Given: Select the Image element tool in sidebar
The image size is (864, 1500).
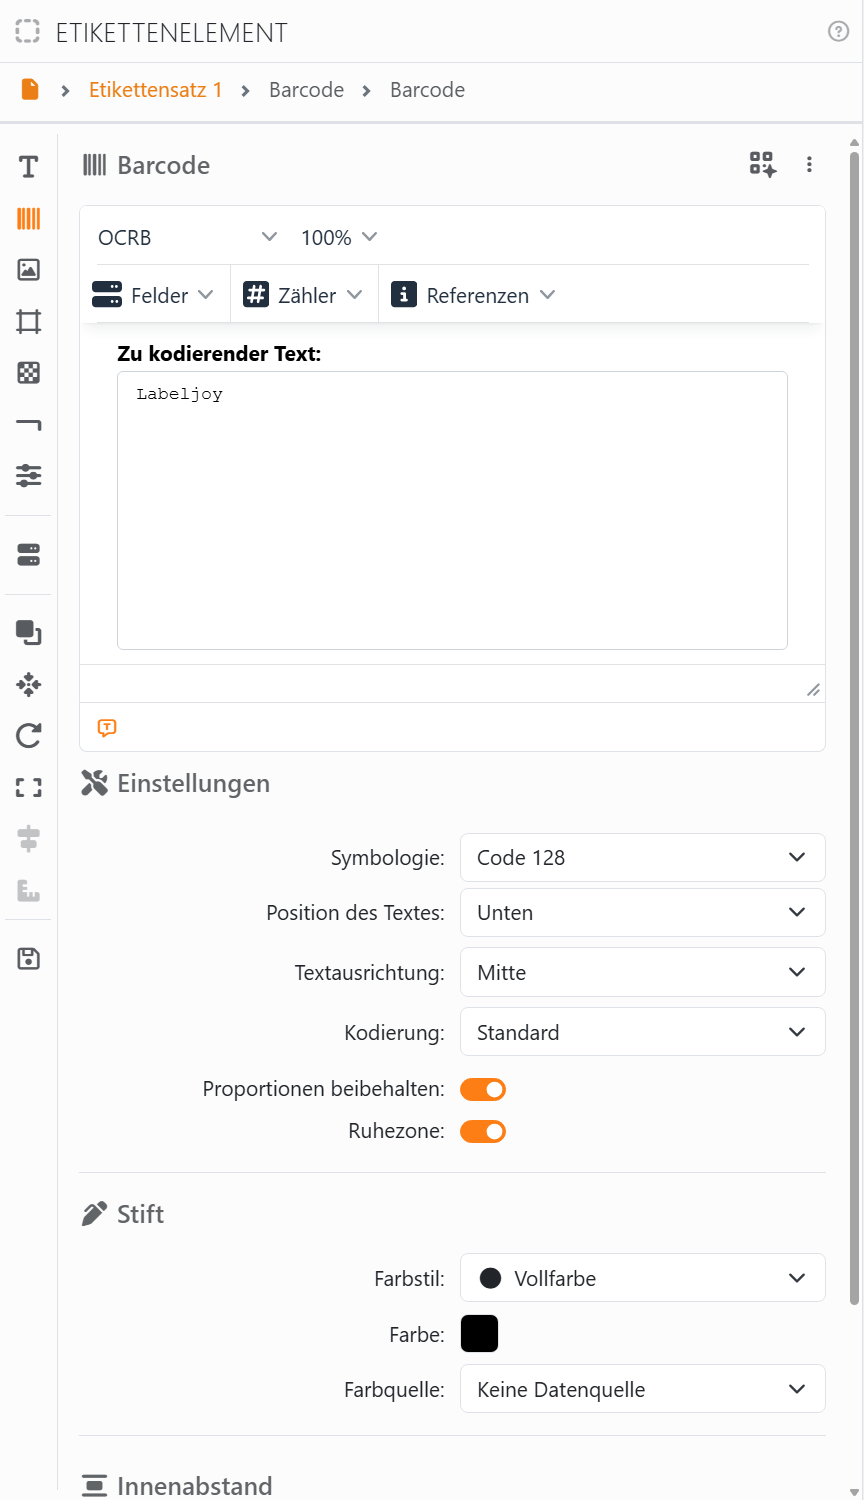Looking at the screenshot, I should point(29,269).
